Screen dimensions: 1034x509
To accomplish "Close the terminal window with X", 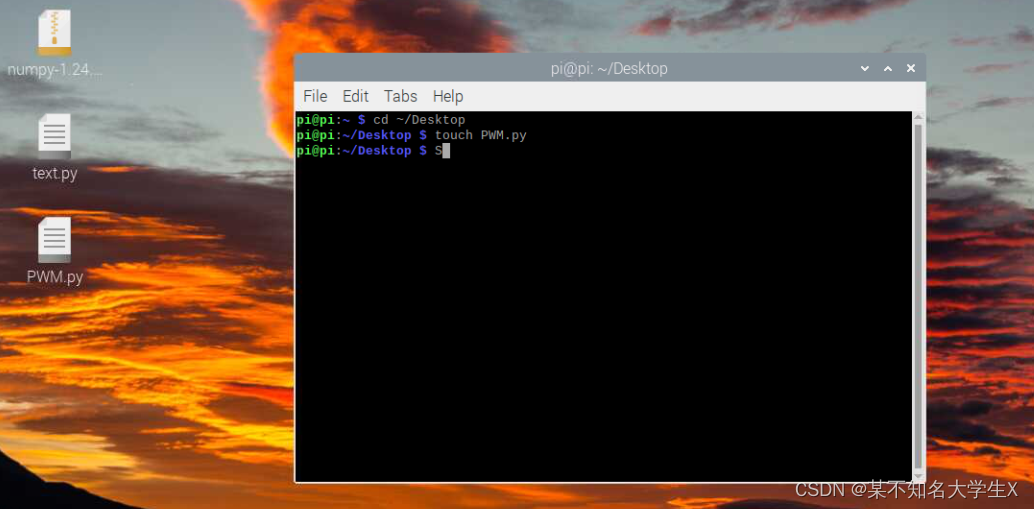I will coord(911,69).
